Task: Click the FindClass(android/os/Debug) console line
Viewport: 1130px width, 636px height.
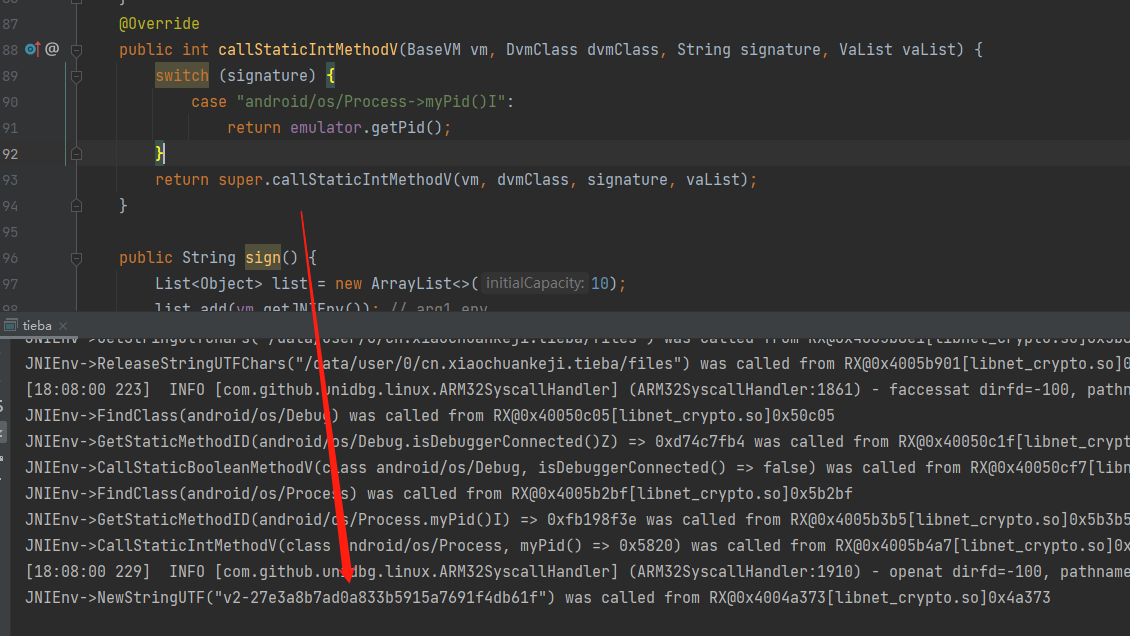Action: pos(430,416)
